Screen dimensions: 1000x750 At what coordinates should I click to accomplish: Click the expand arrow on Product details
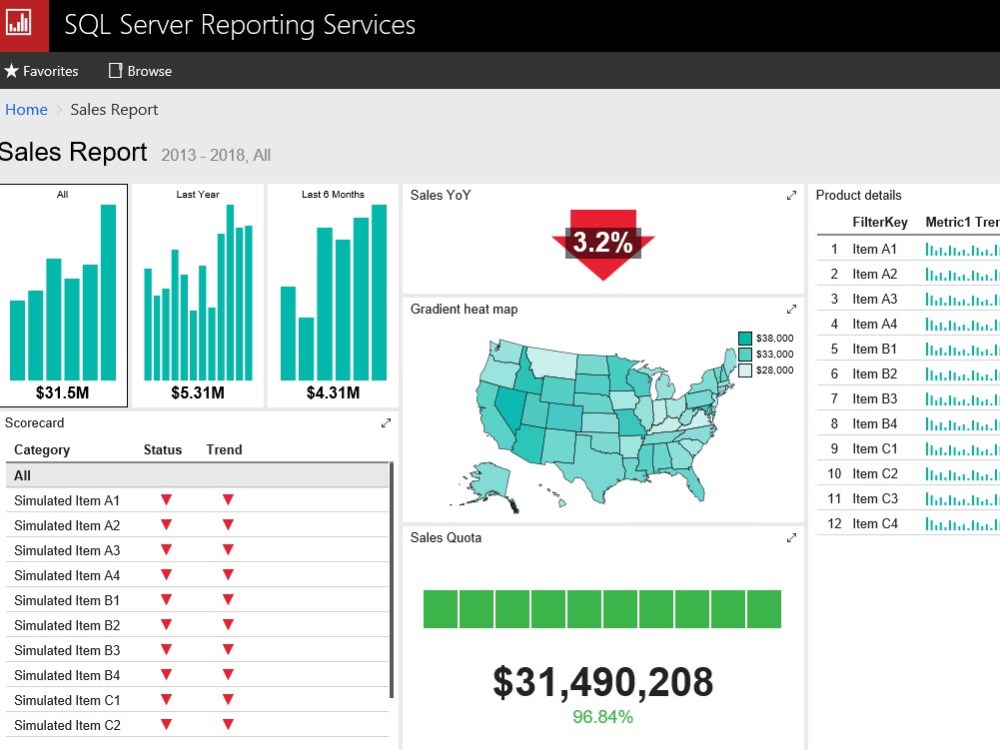pos(995,195)
